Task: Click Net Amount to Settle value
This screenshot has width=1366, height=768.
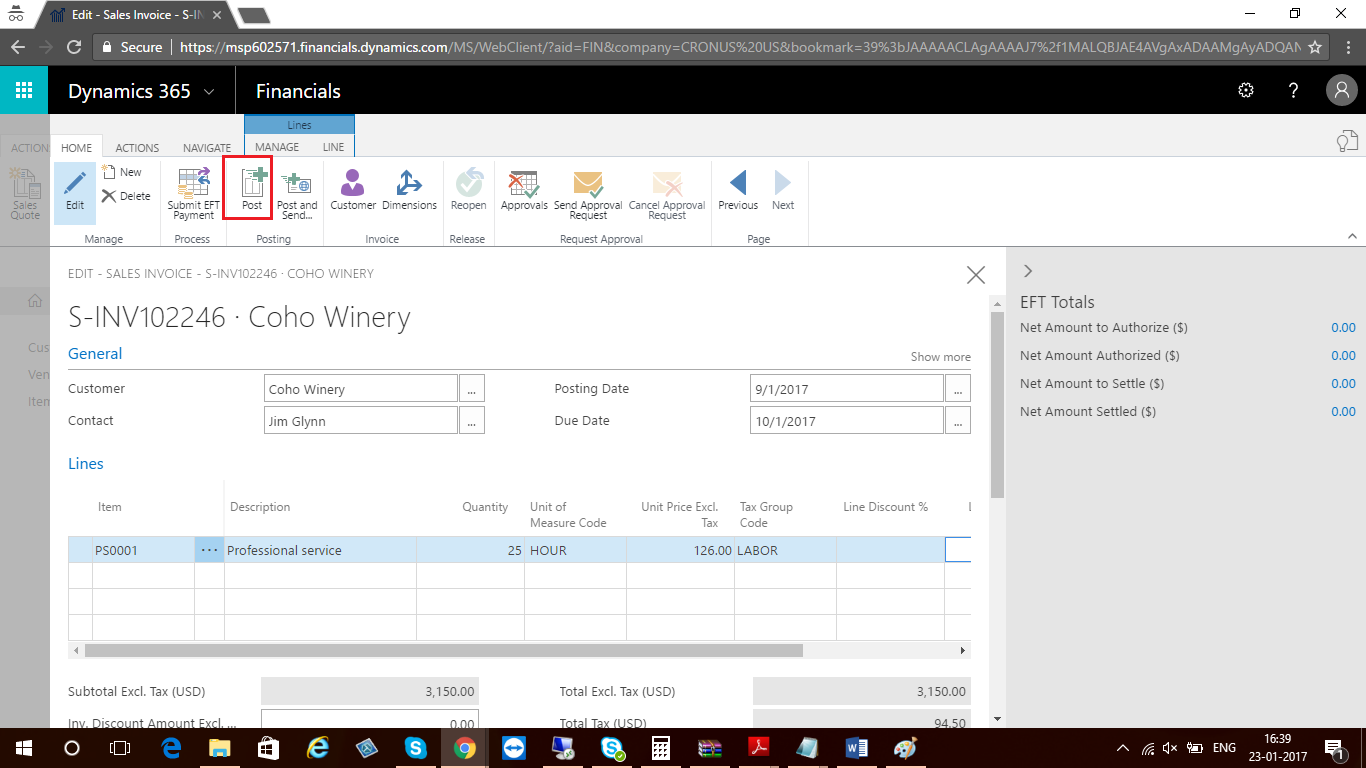Action: pyautogui.click(x=1343, y=384)
